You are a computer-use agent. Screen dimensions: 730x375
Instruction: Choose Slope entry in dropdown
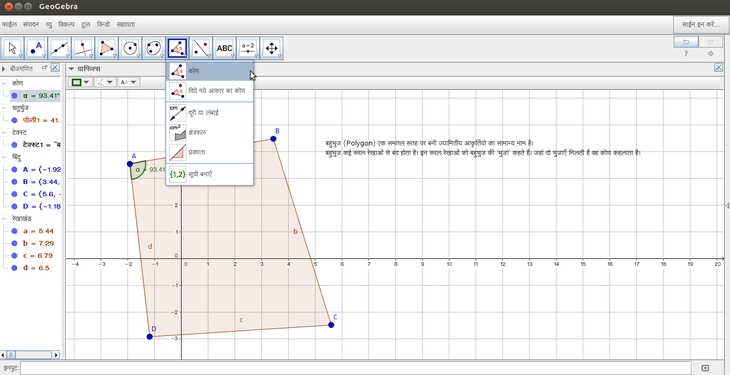(x=210, y=152)
